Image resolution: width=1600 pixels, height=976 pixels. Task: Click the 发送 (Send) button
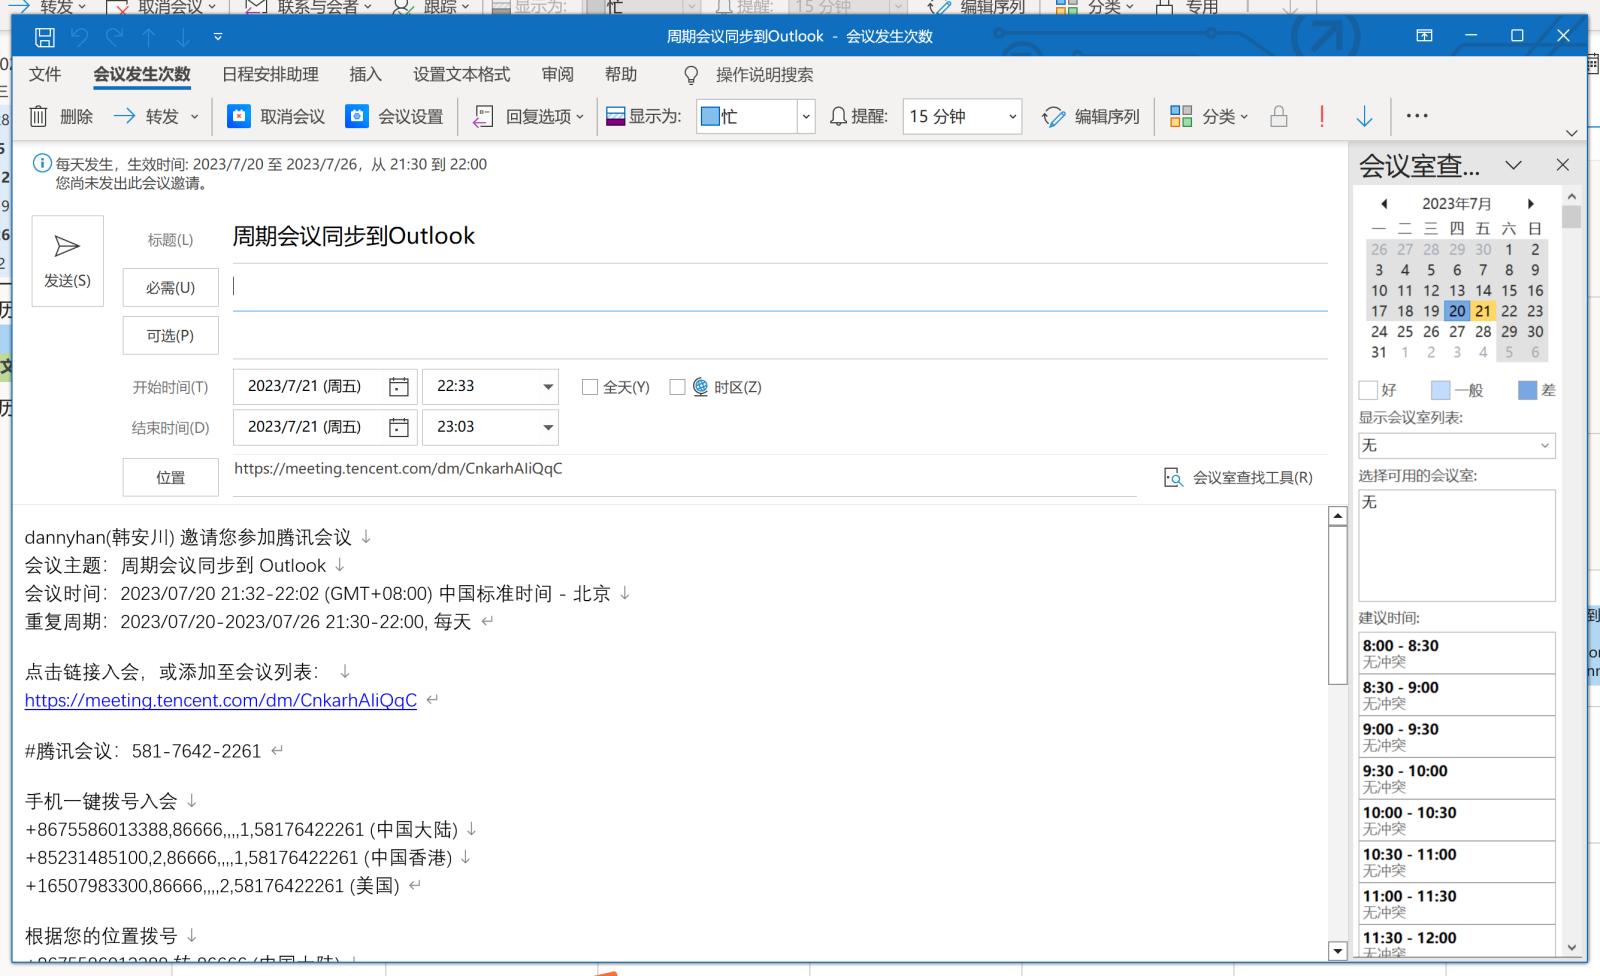tap(67, 260)
